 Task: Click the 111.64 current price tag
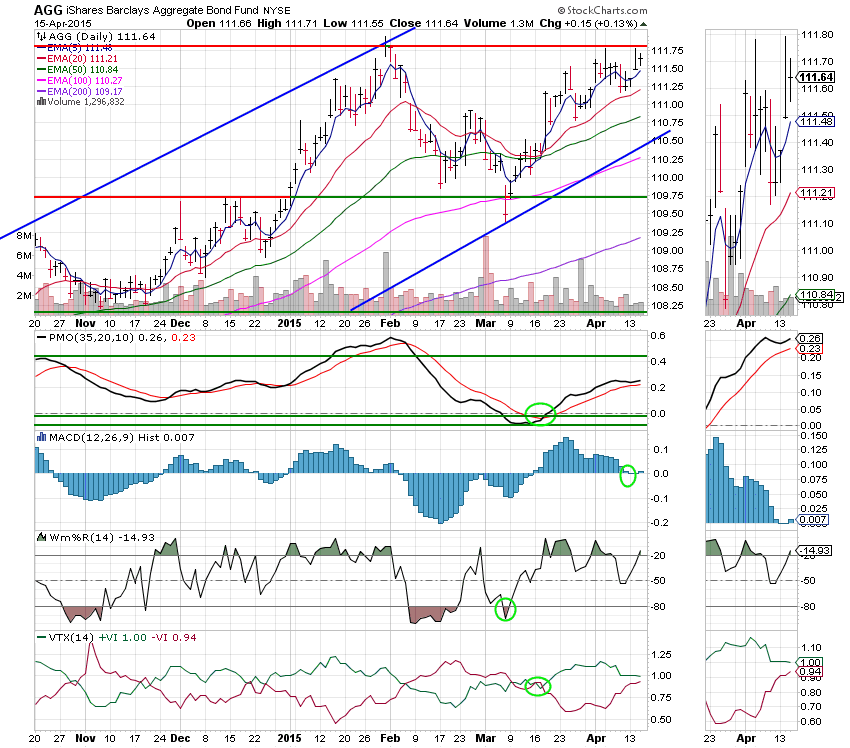pos(816,76)
